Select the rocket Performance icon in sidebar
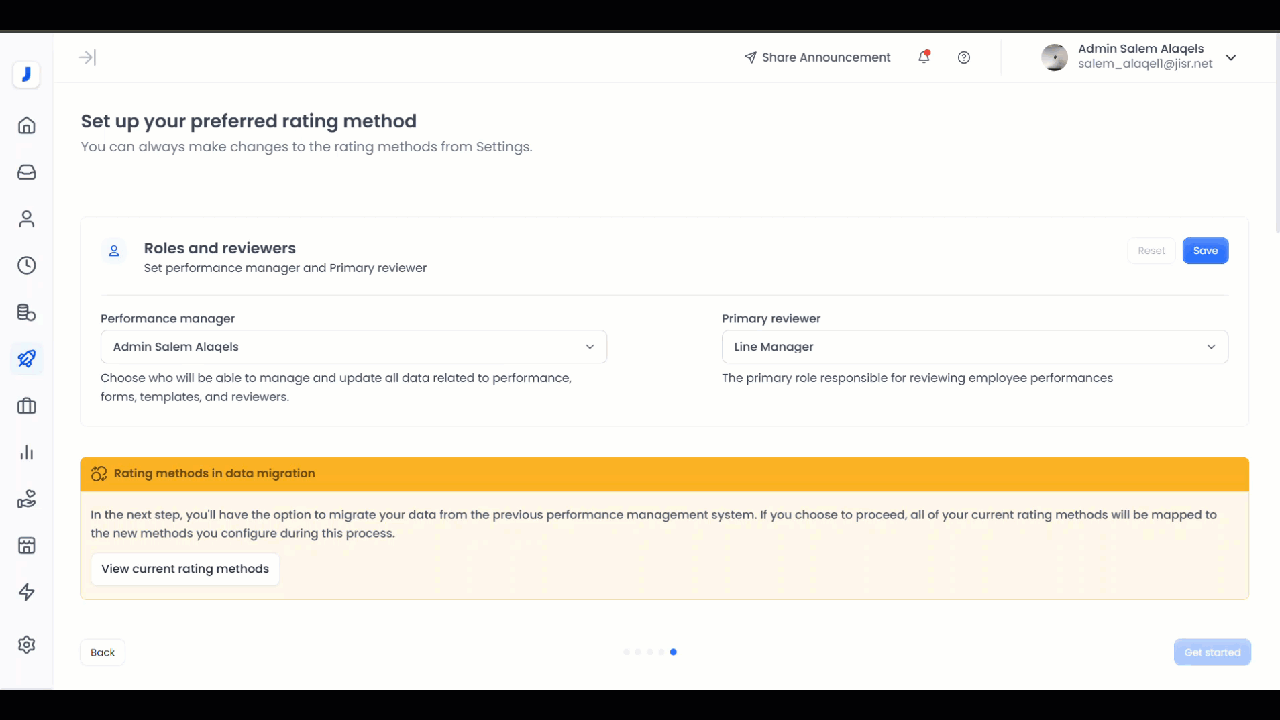Viewport: 1280px width, 720px height. (27, 359)
